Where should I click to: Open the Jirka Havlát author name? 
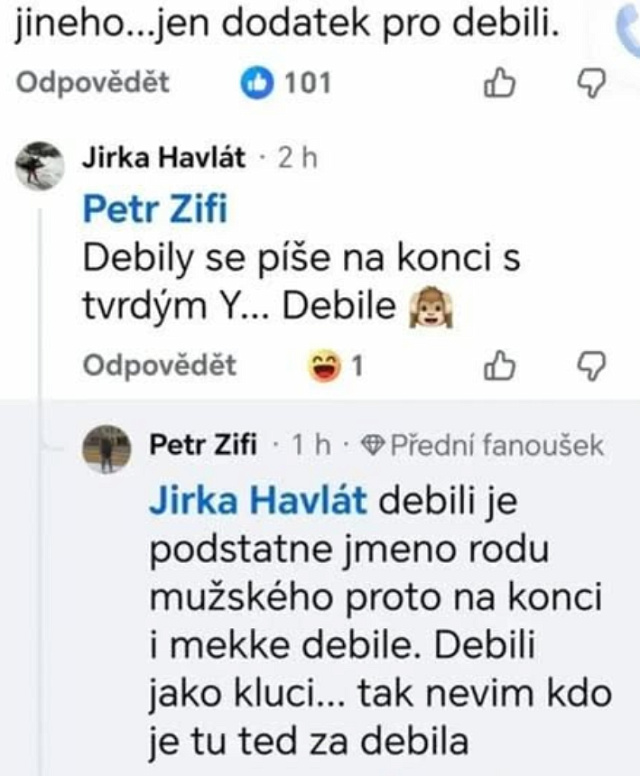pyautogui.click(x=162, y=159)
